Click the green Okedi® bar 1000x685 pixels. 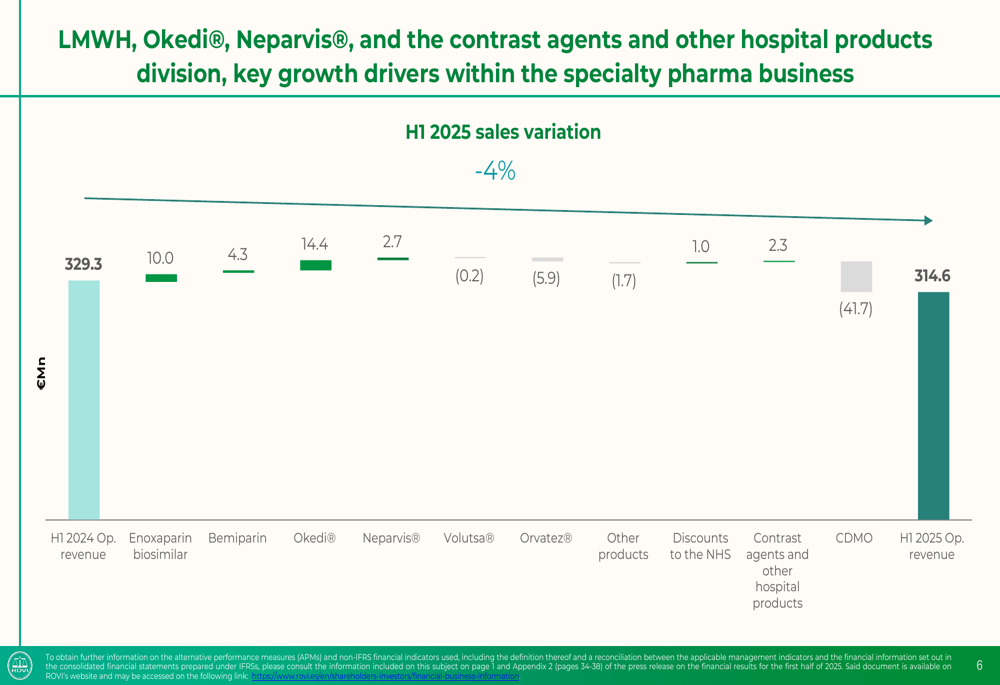tap(316, 265)
